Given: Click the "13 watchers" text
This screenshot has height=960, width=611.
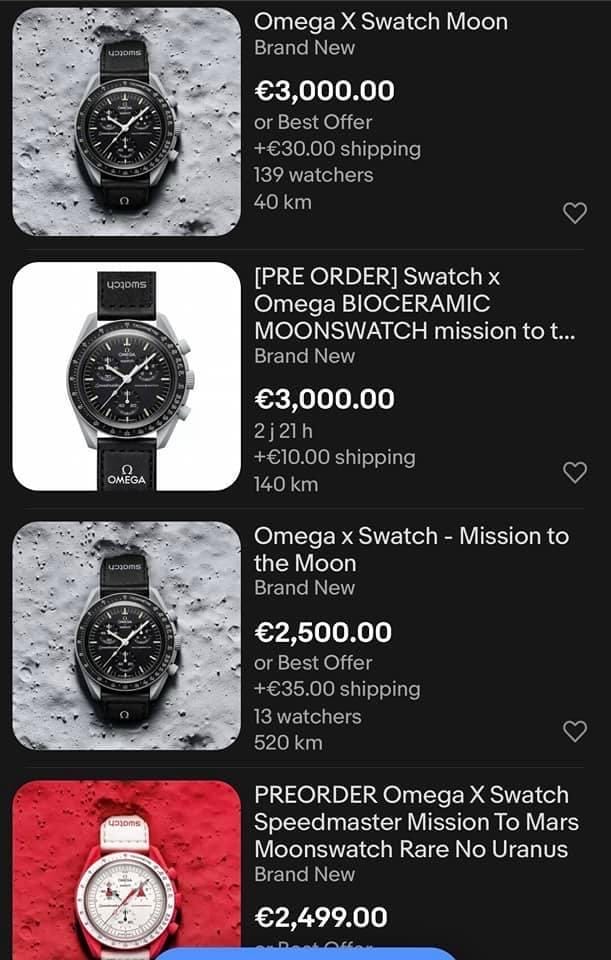Looking at the screenshot, I should click(x=308, y=716).
